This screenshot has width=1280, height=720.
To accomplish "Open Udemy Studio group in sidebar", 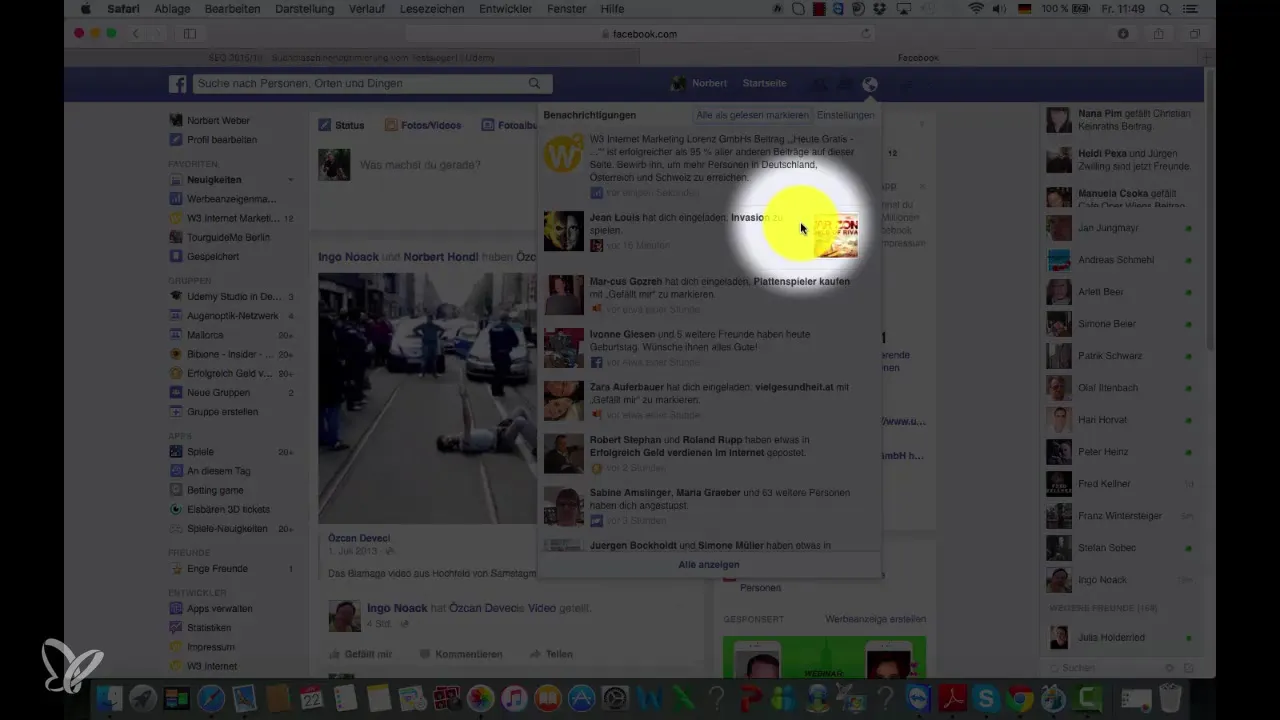I will [232, 297].
